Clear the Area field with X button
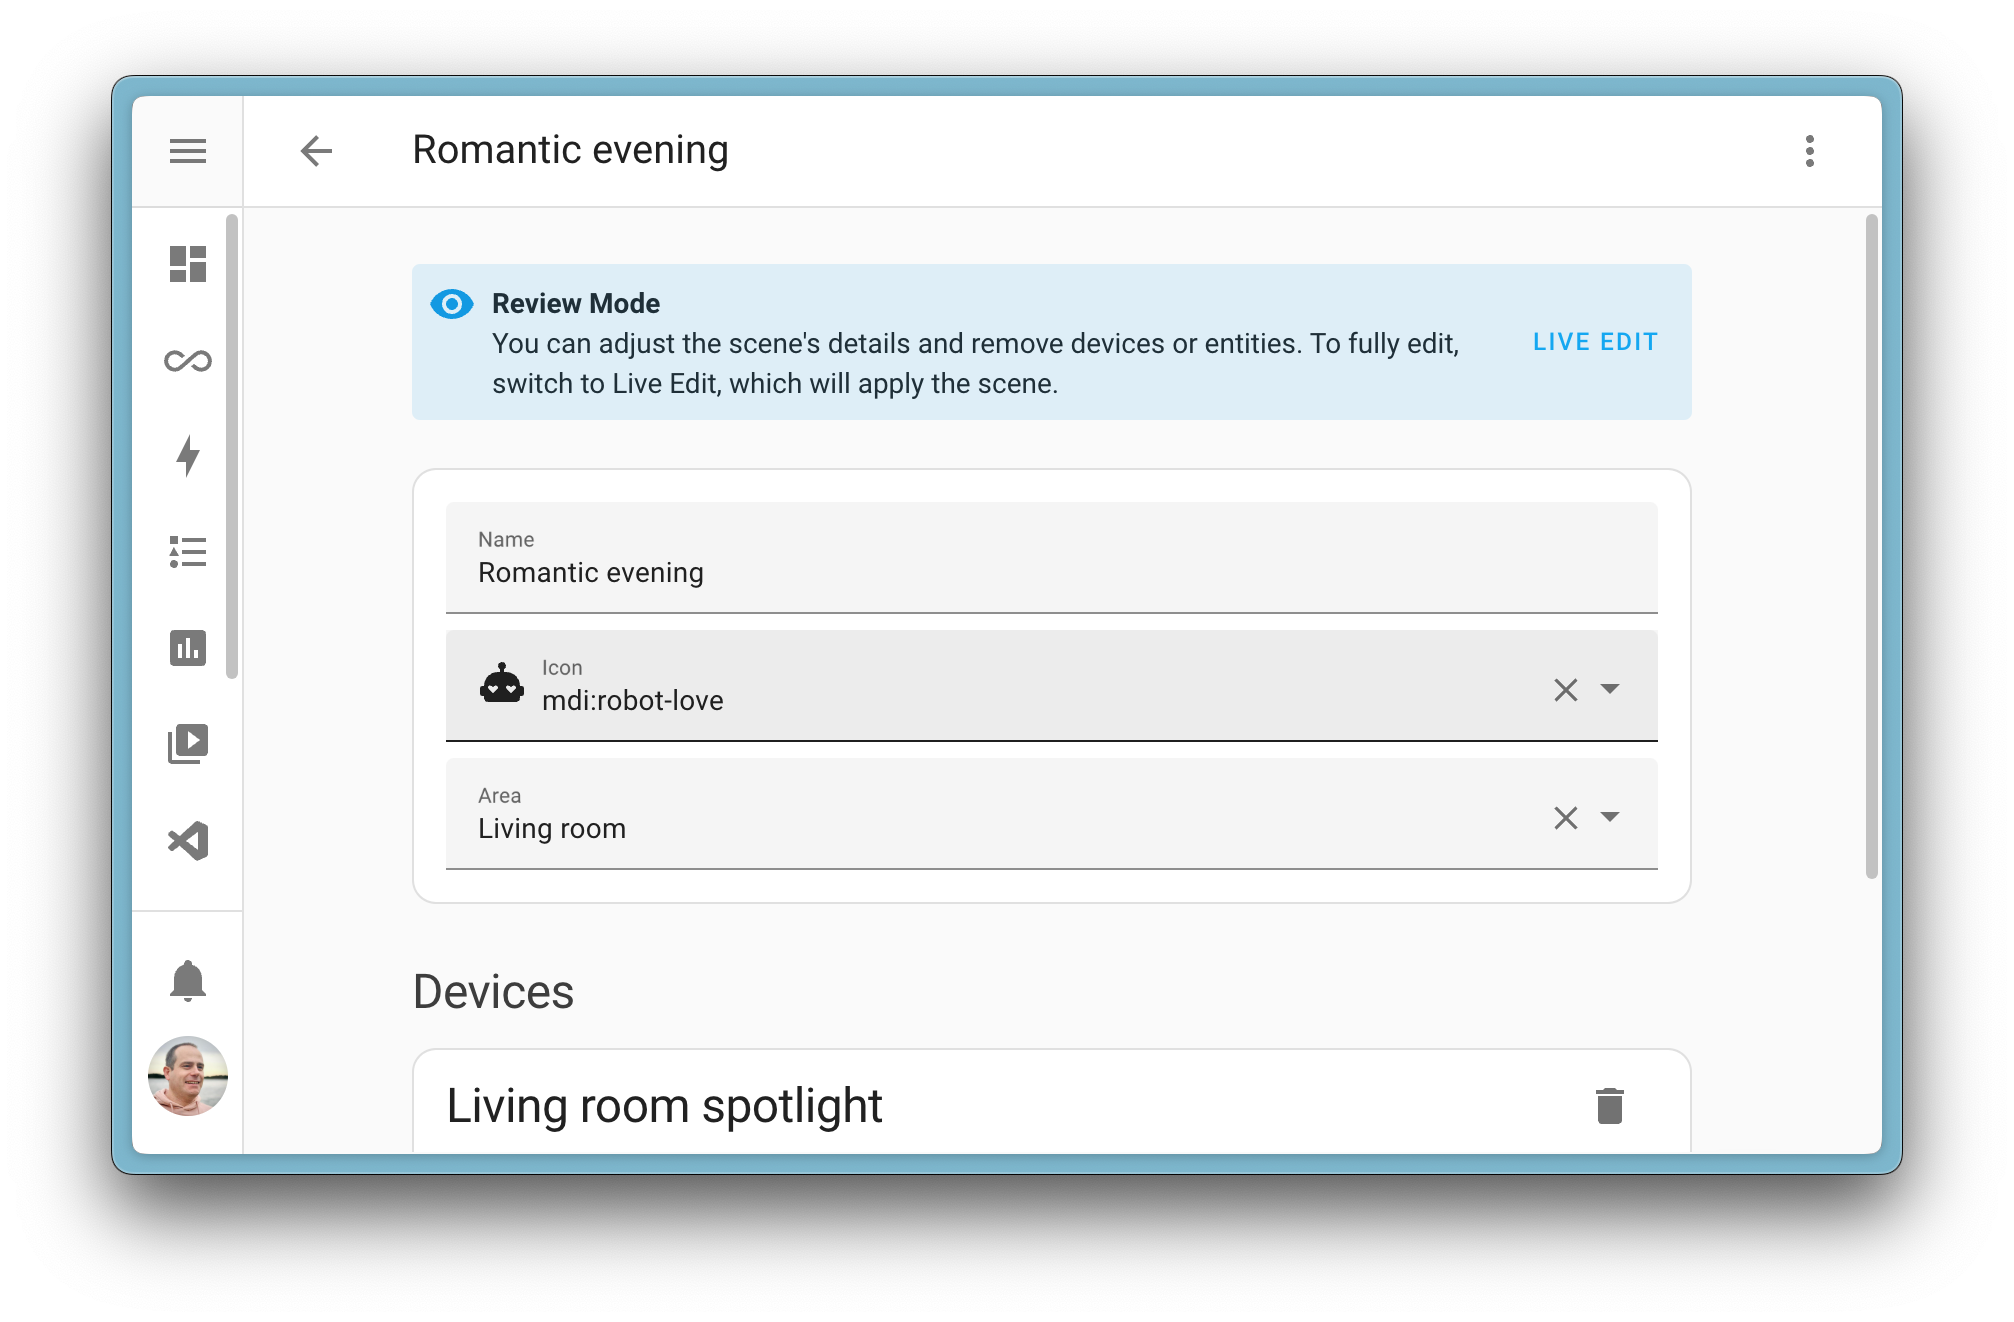2014x1322 pixels. click(1565, 817)
